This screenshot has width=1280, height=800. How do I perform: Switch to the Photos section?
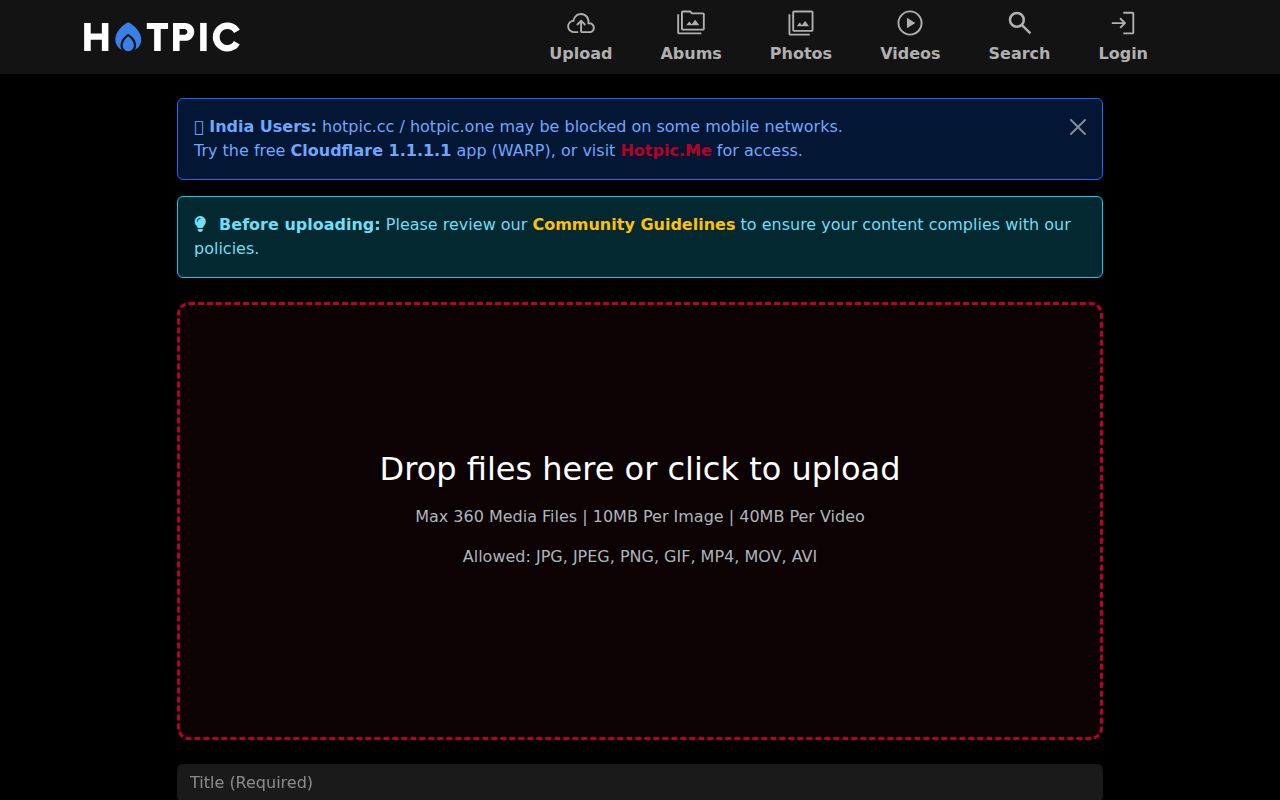[x=800, y=53]
